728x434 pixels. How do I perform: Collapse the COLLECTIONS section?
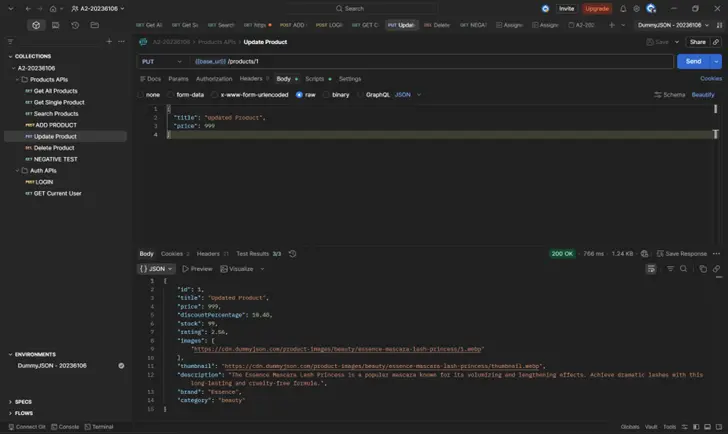pyautogui.click(x=11, y=56)
